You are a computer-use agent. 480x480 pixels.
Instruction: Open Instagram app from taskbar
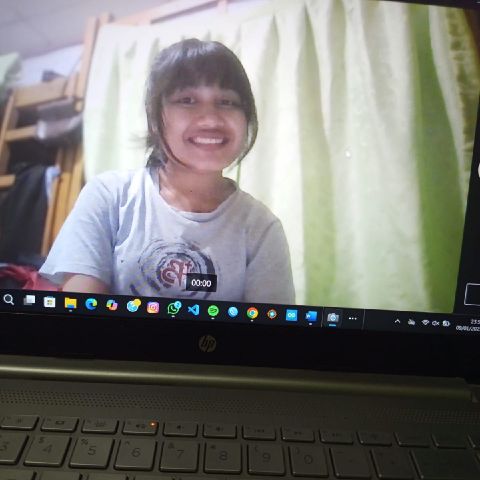coord(153,307)
